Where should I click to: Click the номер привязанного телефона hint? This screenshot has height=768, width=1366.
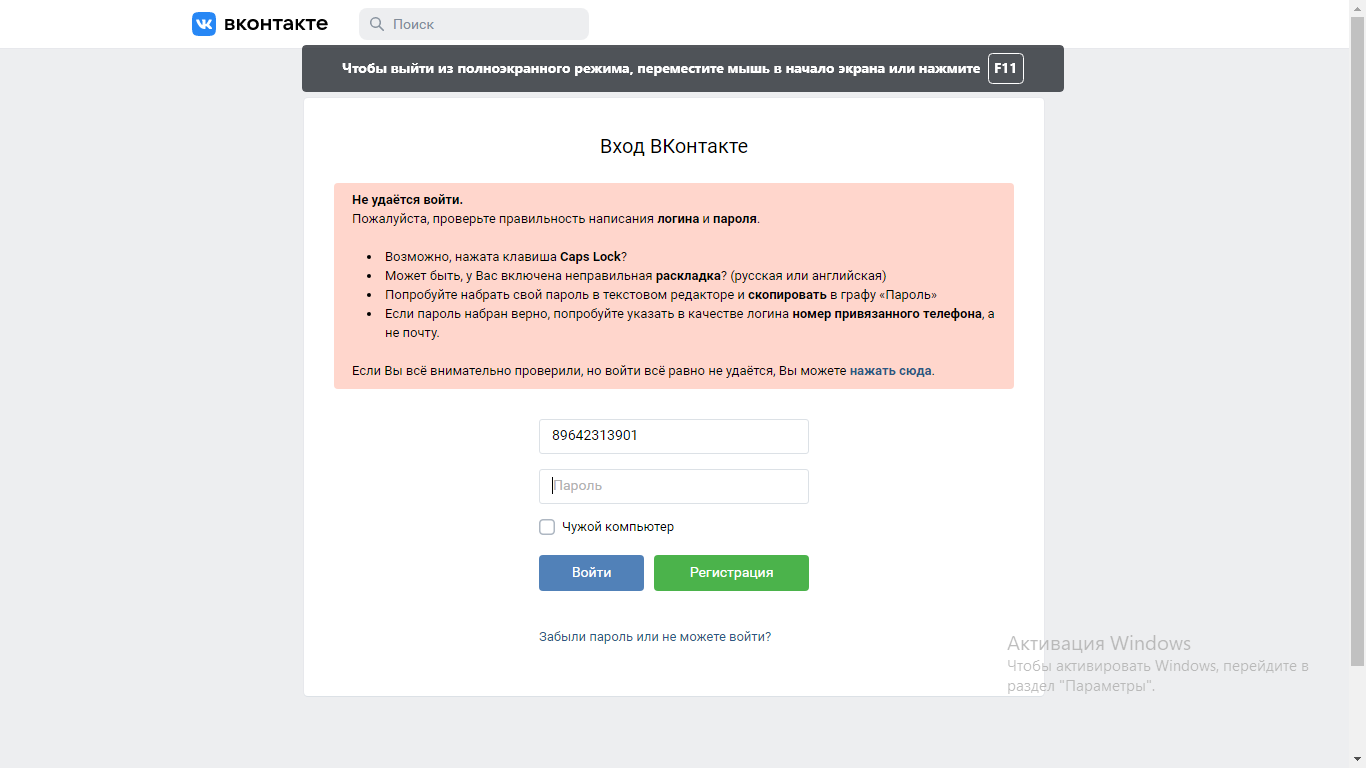[x=689, y=323]
